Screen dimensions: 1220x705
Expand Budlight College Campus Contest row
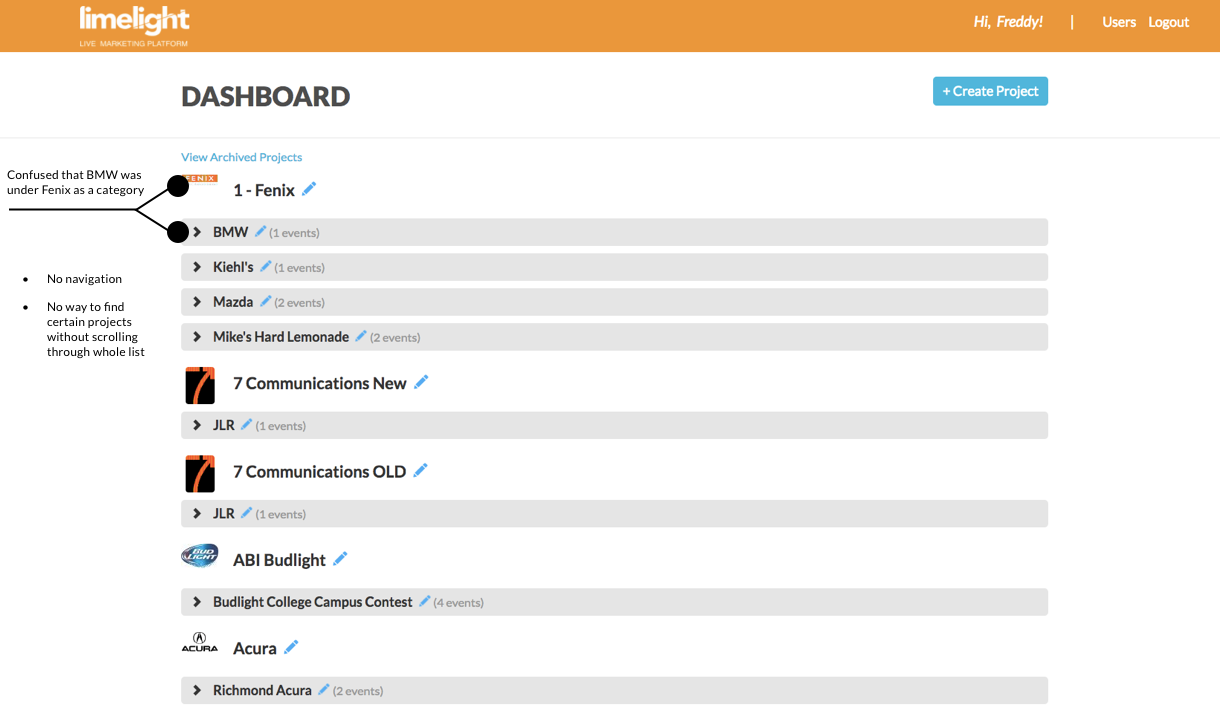pyautogui.click(x=197, y=602)
